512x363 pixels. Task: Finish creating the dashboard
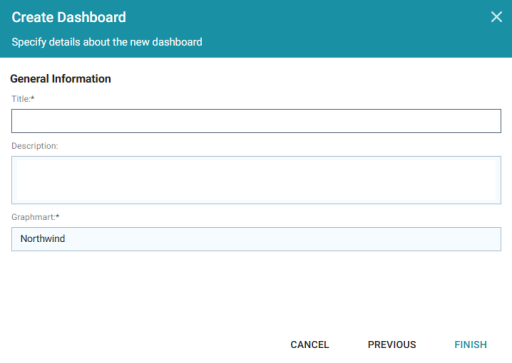click(470, 345)
